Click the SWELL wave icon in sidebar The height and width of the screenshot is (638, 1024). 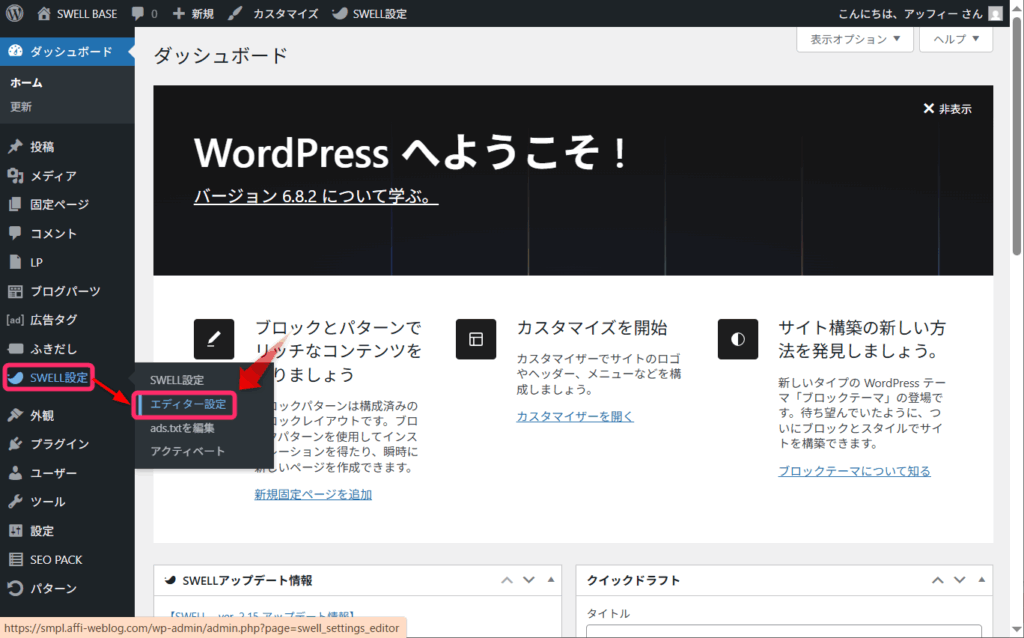pyautogui.click(x=16, y=378)
